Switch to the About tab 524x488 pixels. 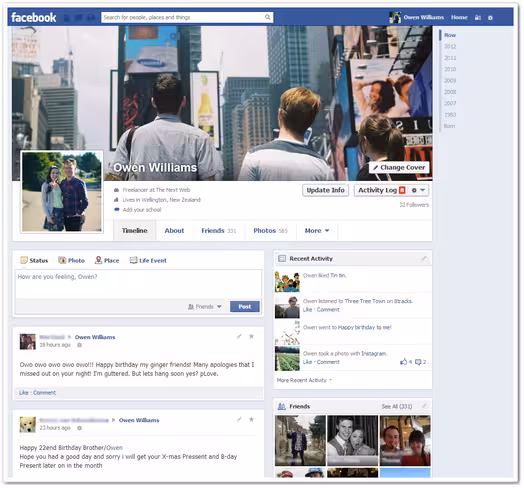[x=174, y=231]
